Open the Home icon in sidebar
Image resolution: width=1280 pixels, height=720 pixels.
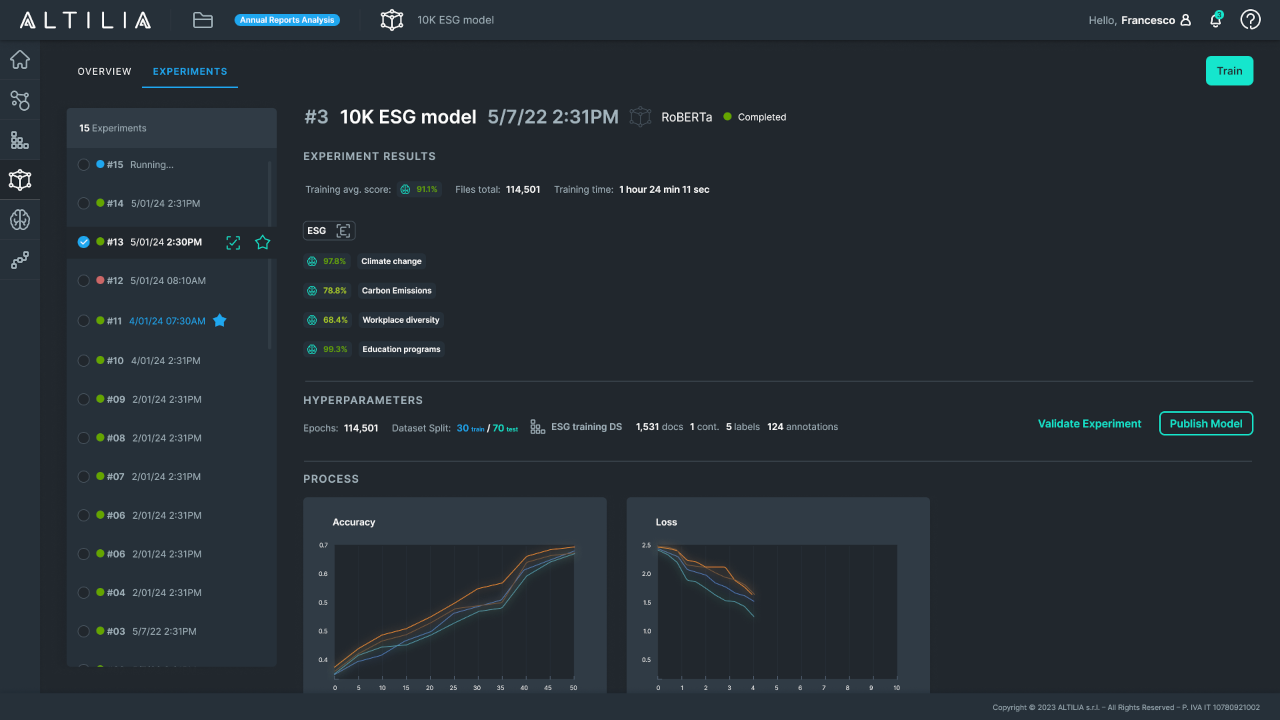click(x=20, y=60)
